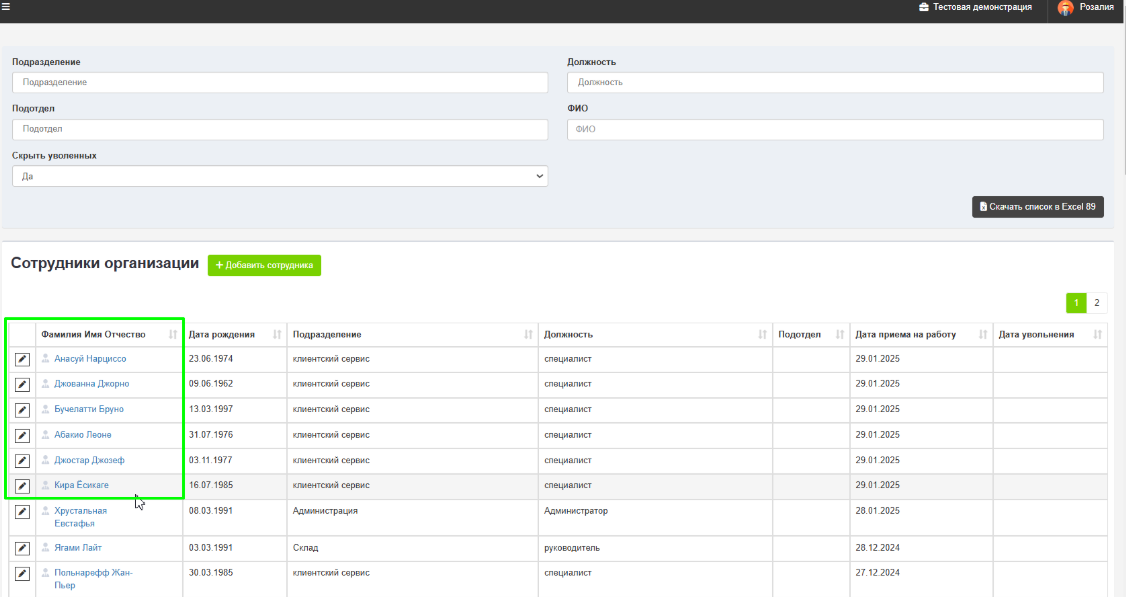Click edit pencil for Ягами Лайт
The height and width of the screenshot is (597, 1126).
(x=22, y=548)
